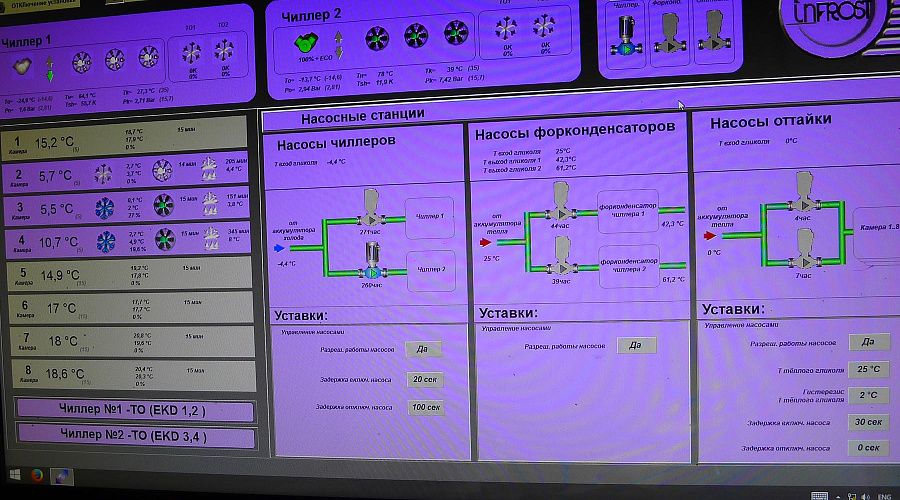Click the grey defrost pump icon in the top panel

[x=714, y=31]
